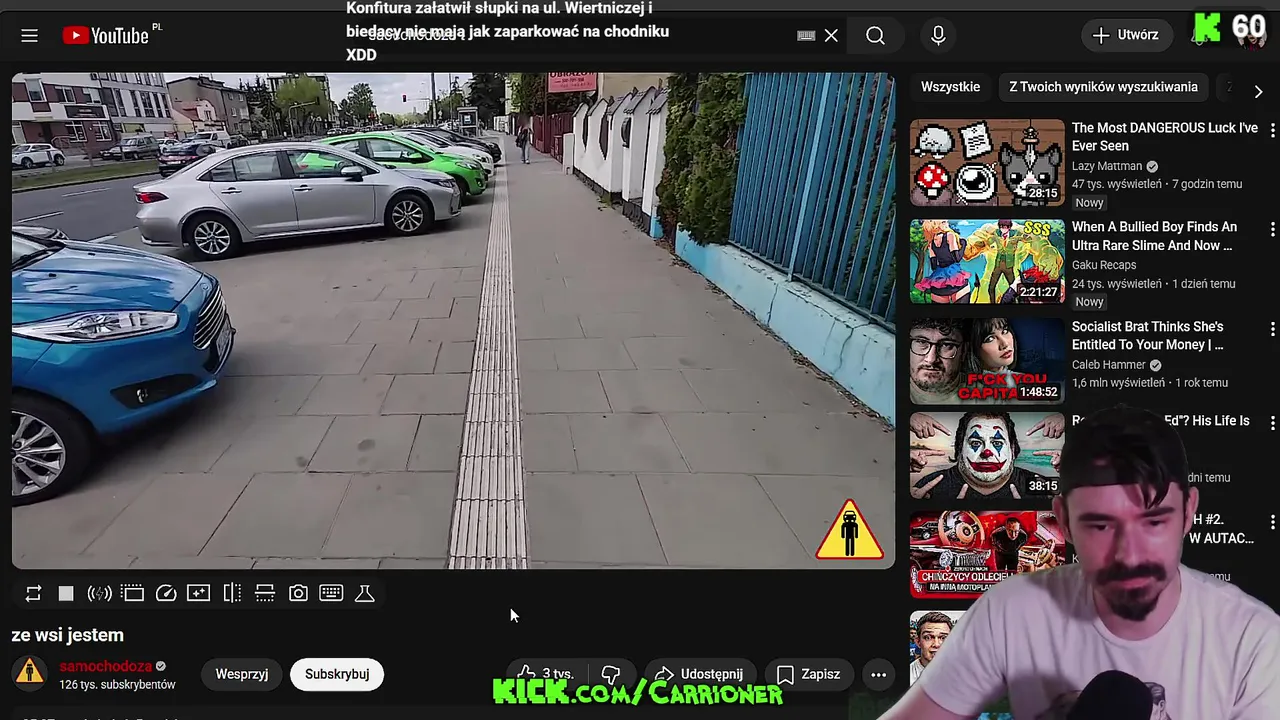This screenshot has width=1280, height=720.
Task: Flip video horizontally icon
Action: (232, 593)
